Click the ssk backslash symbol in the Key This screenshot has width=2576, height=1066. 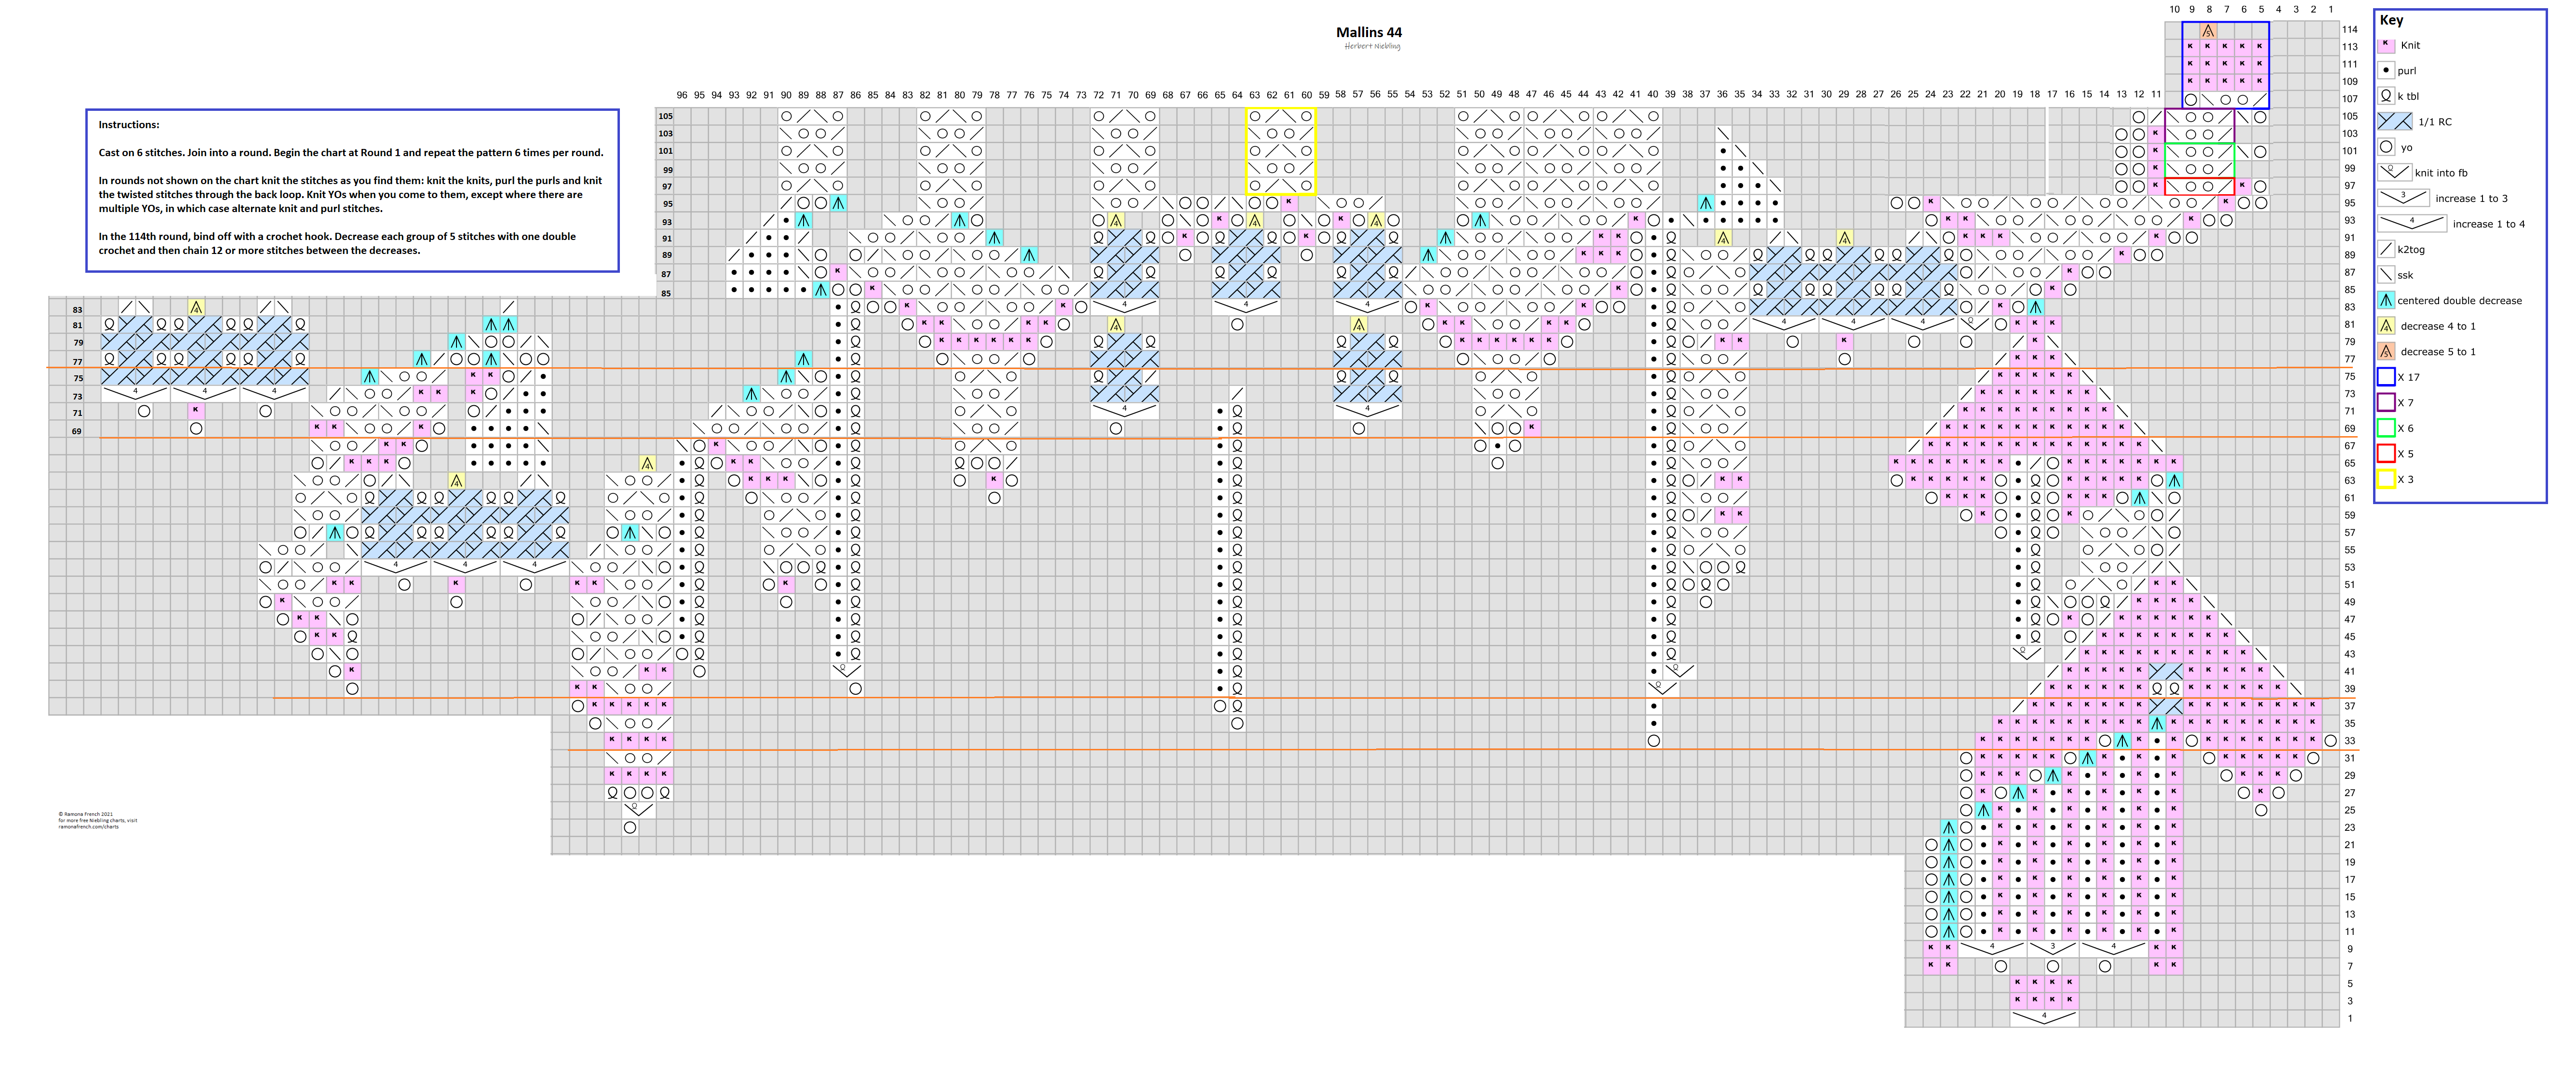click(2386, 274)
